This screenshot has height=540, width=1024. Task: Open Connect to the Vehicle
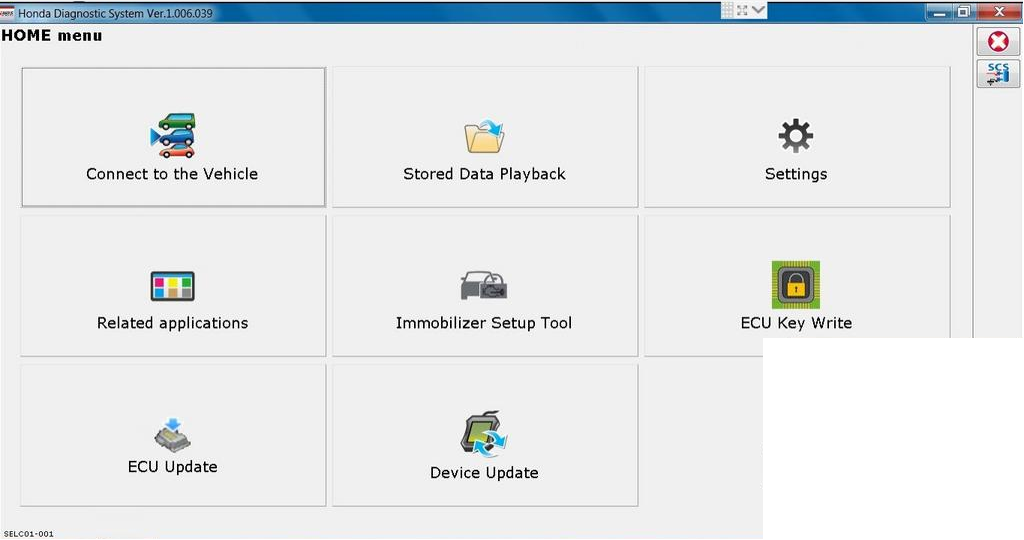tap(173, 137)
